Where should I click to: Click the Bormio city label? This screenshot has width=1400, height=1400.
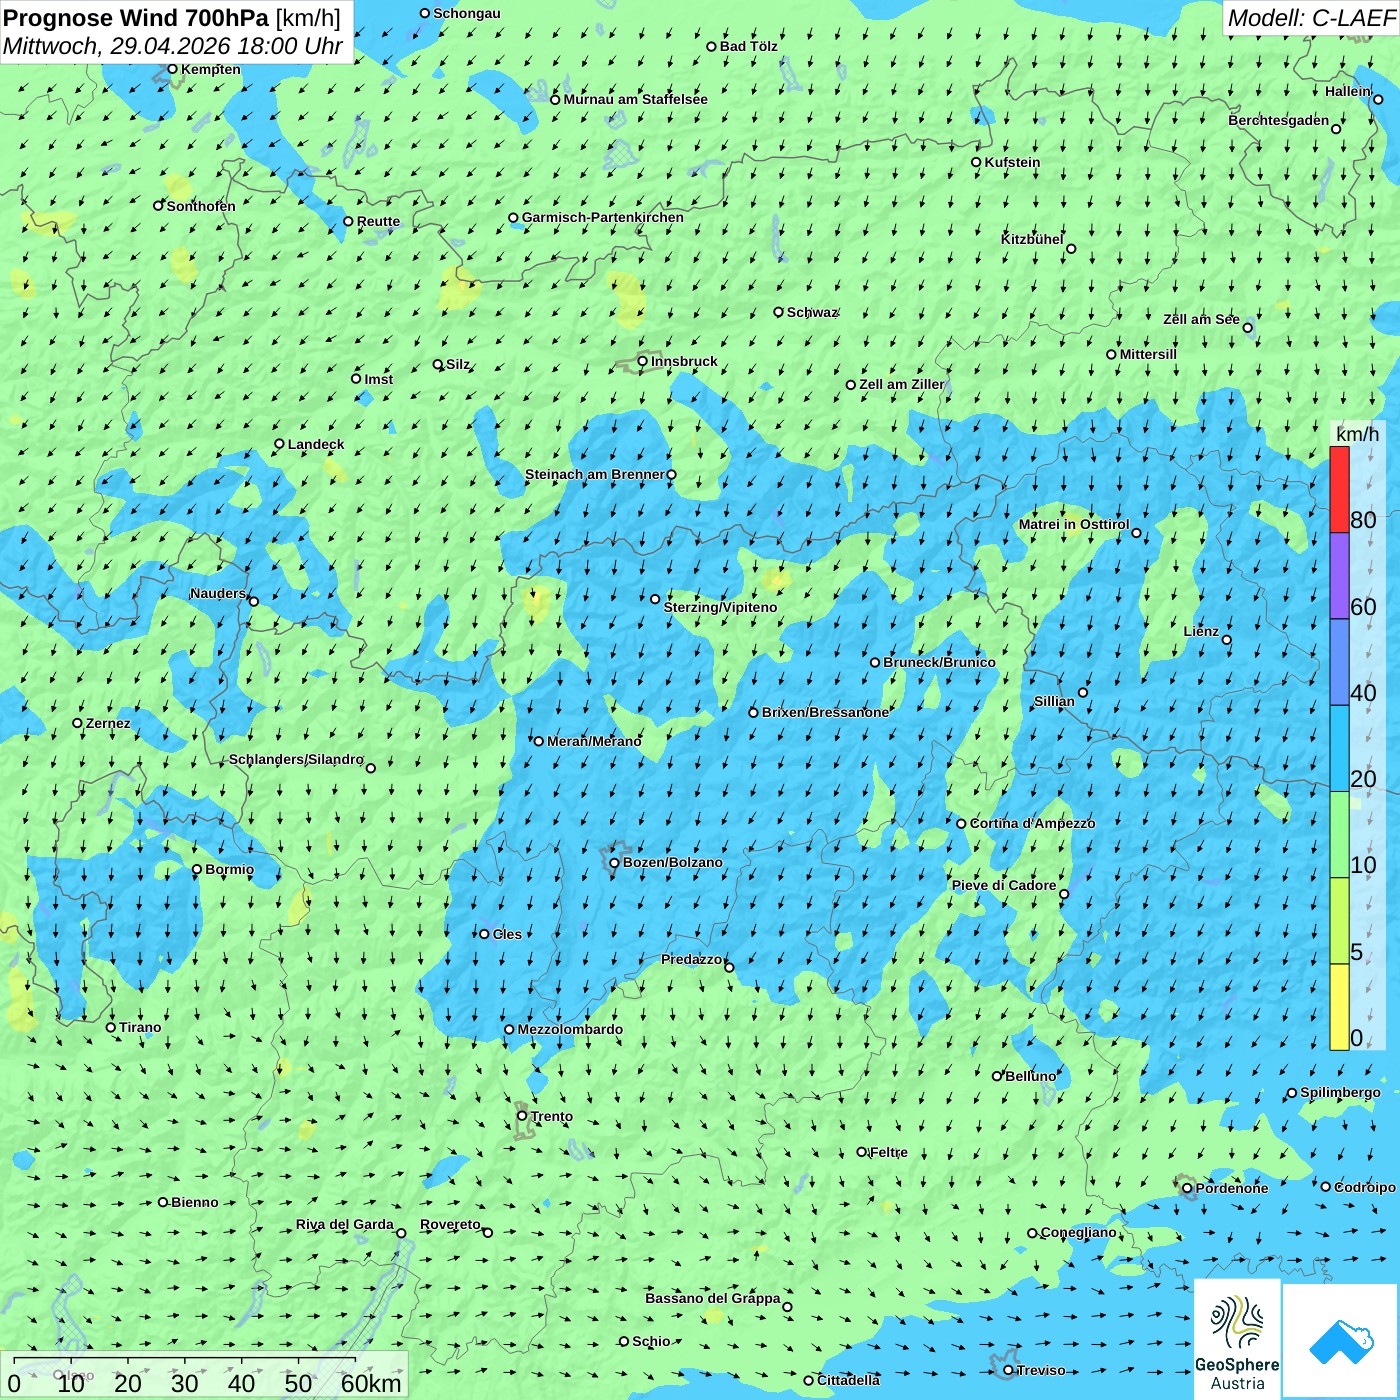(229, 869)
